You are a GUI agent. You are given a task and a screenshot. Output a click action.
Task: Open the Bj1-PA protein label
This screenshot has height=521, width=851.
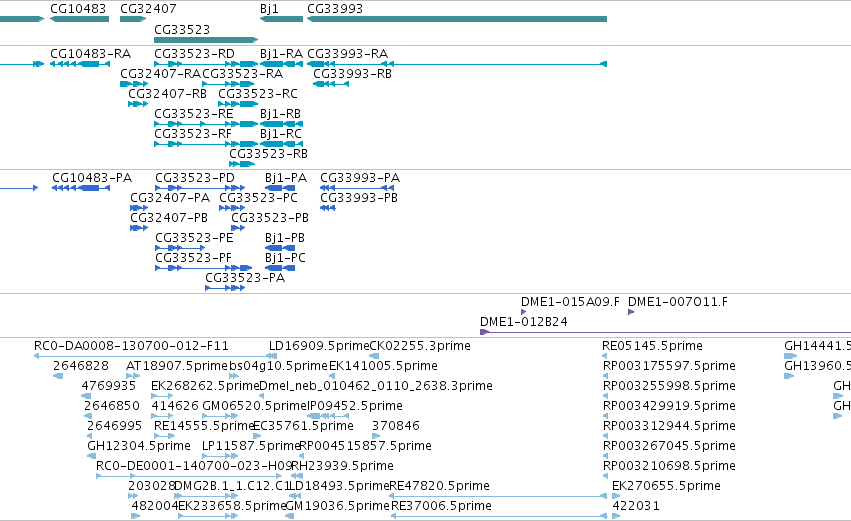(286, 178)
